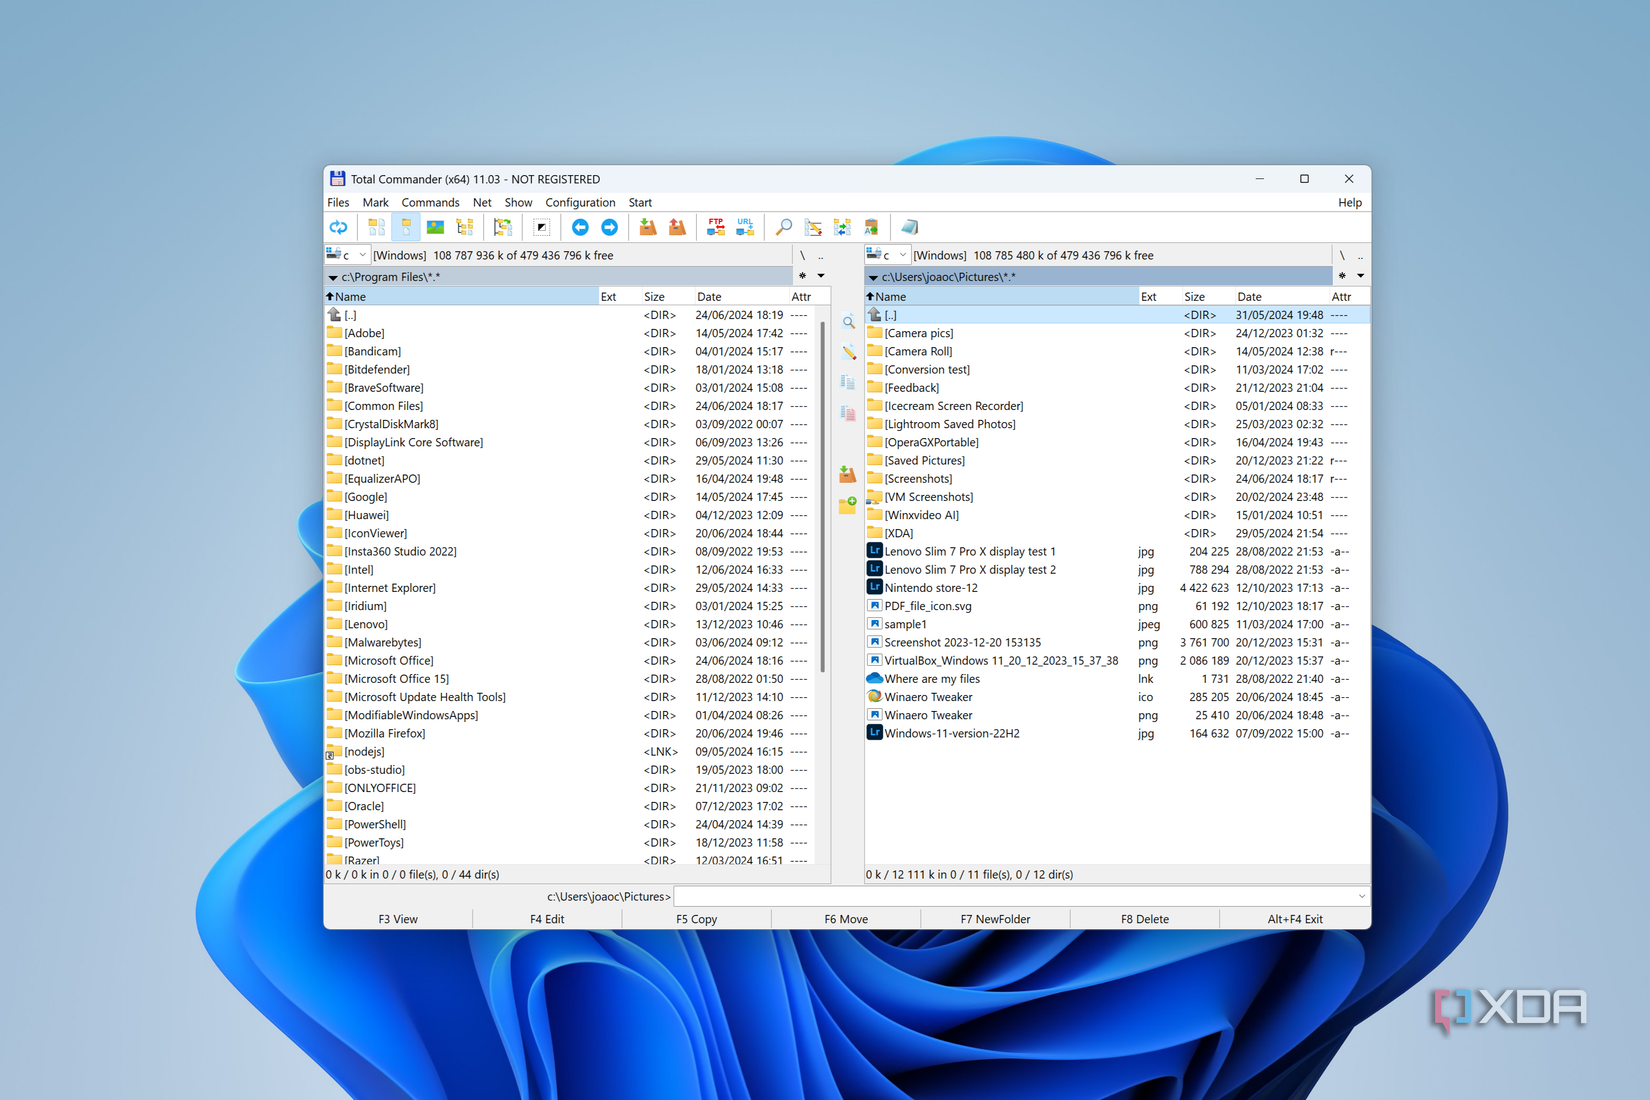1650x1100 pixels.
Task: Open the multi-rename tool icon
Action: click(x=813, y=227)
